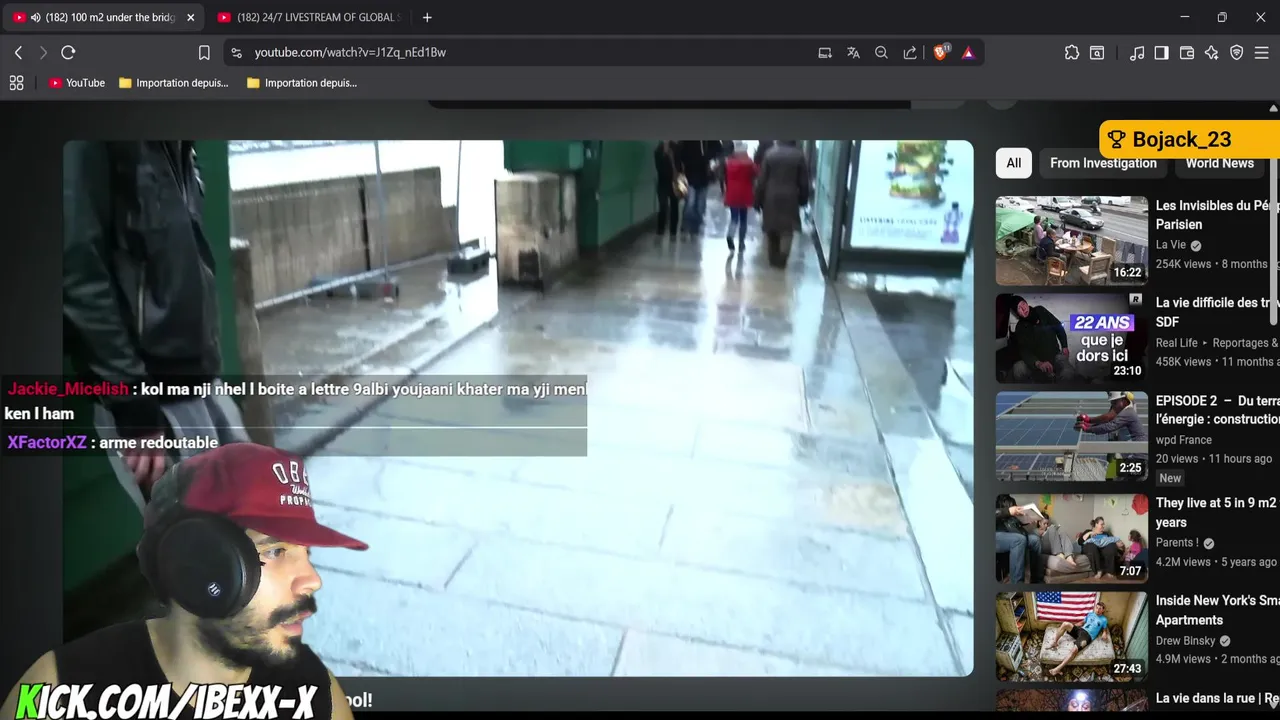Open the apps grid icon in bookmarks bar
1280x720 pixels.
coord(16,83)
